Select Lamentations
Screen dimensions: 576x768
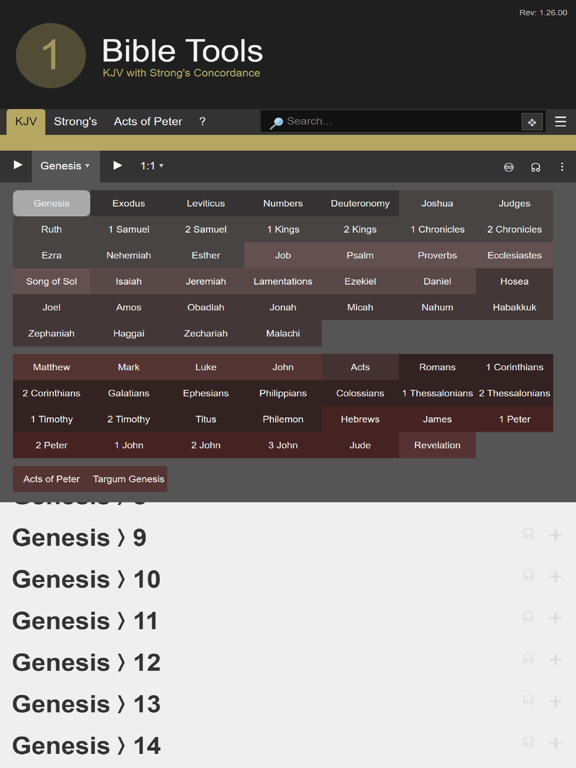tap(283, 281)
